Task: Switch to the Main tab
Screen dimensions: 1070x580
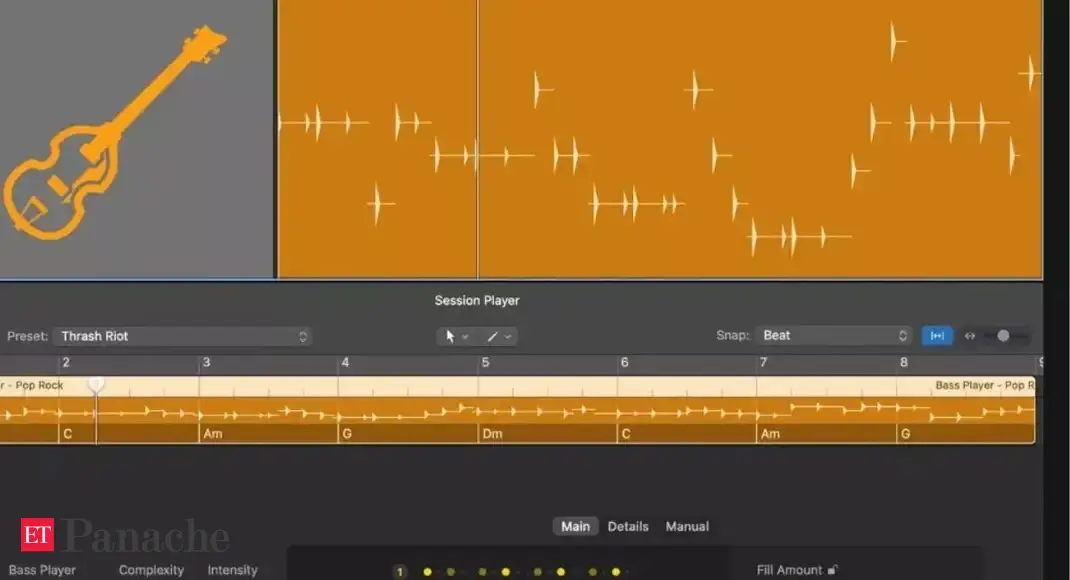Action: 575,526
